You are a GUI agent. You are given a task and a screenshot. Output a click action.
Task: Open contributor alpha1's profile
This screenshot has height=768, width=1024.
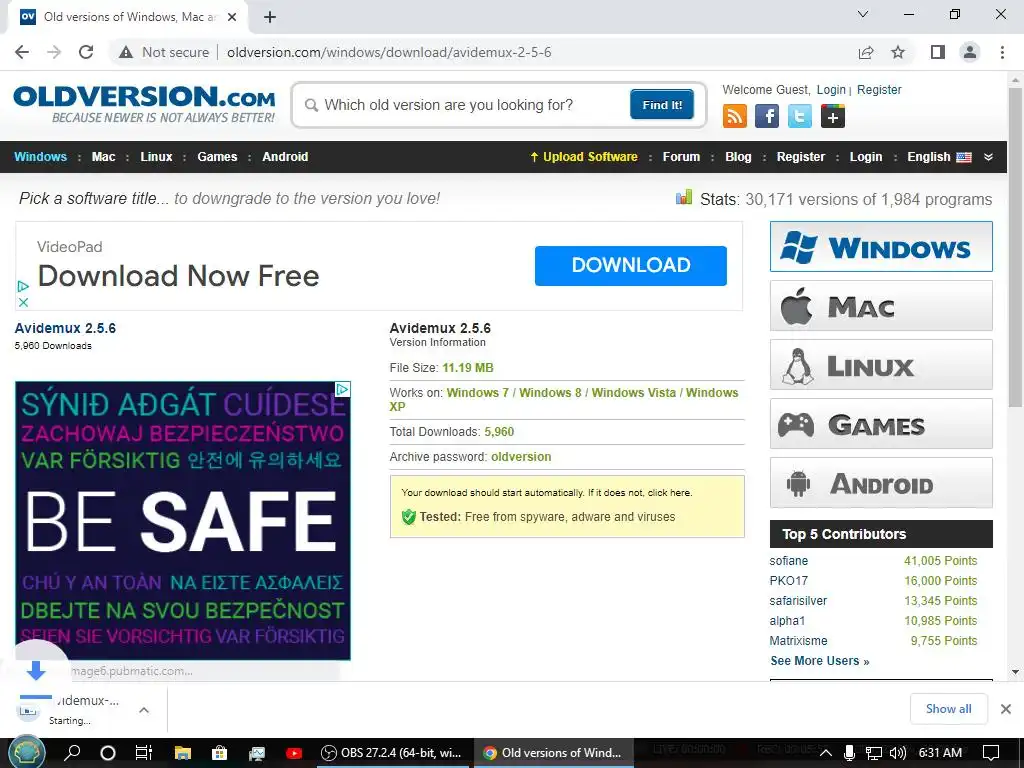787,620
